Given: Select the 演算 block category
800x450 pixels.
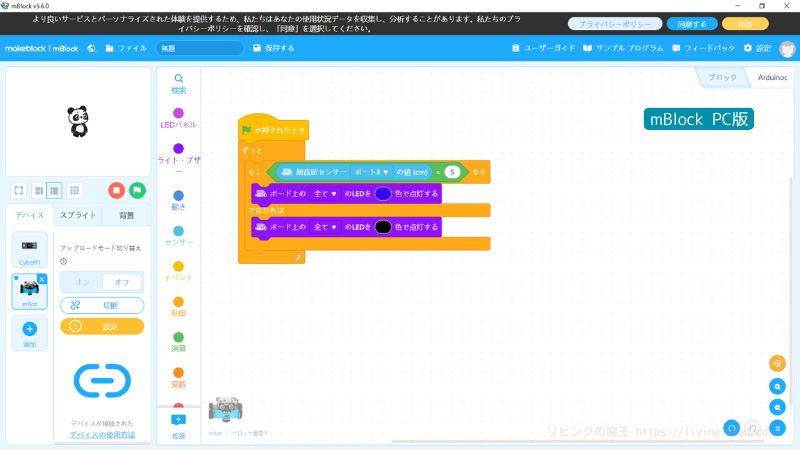Looking at the screenshot, I should coord(178,342).
